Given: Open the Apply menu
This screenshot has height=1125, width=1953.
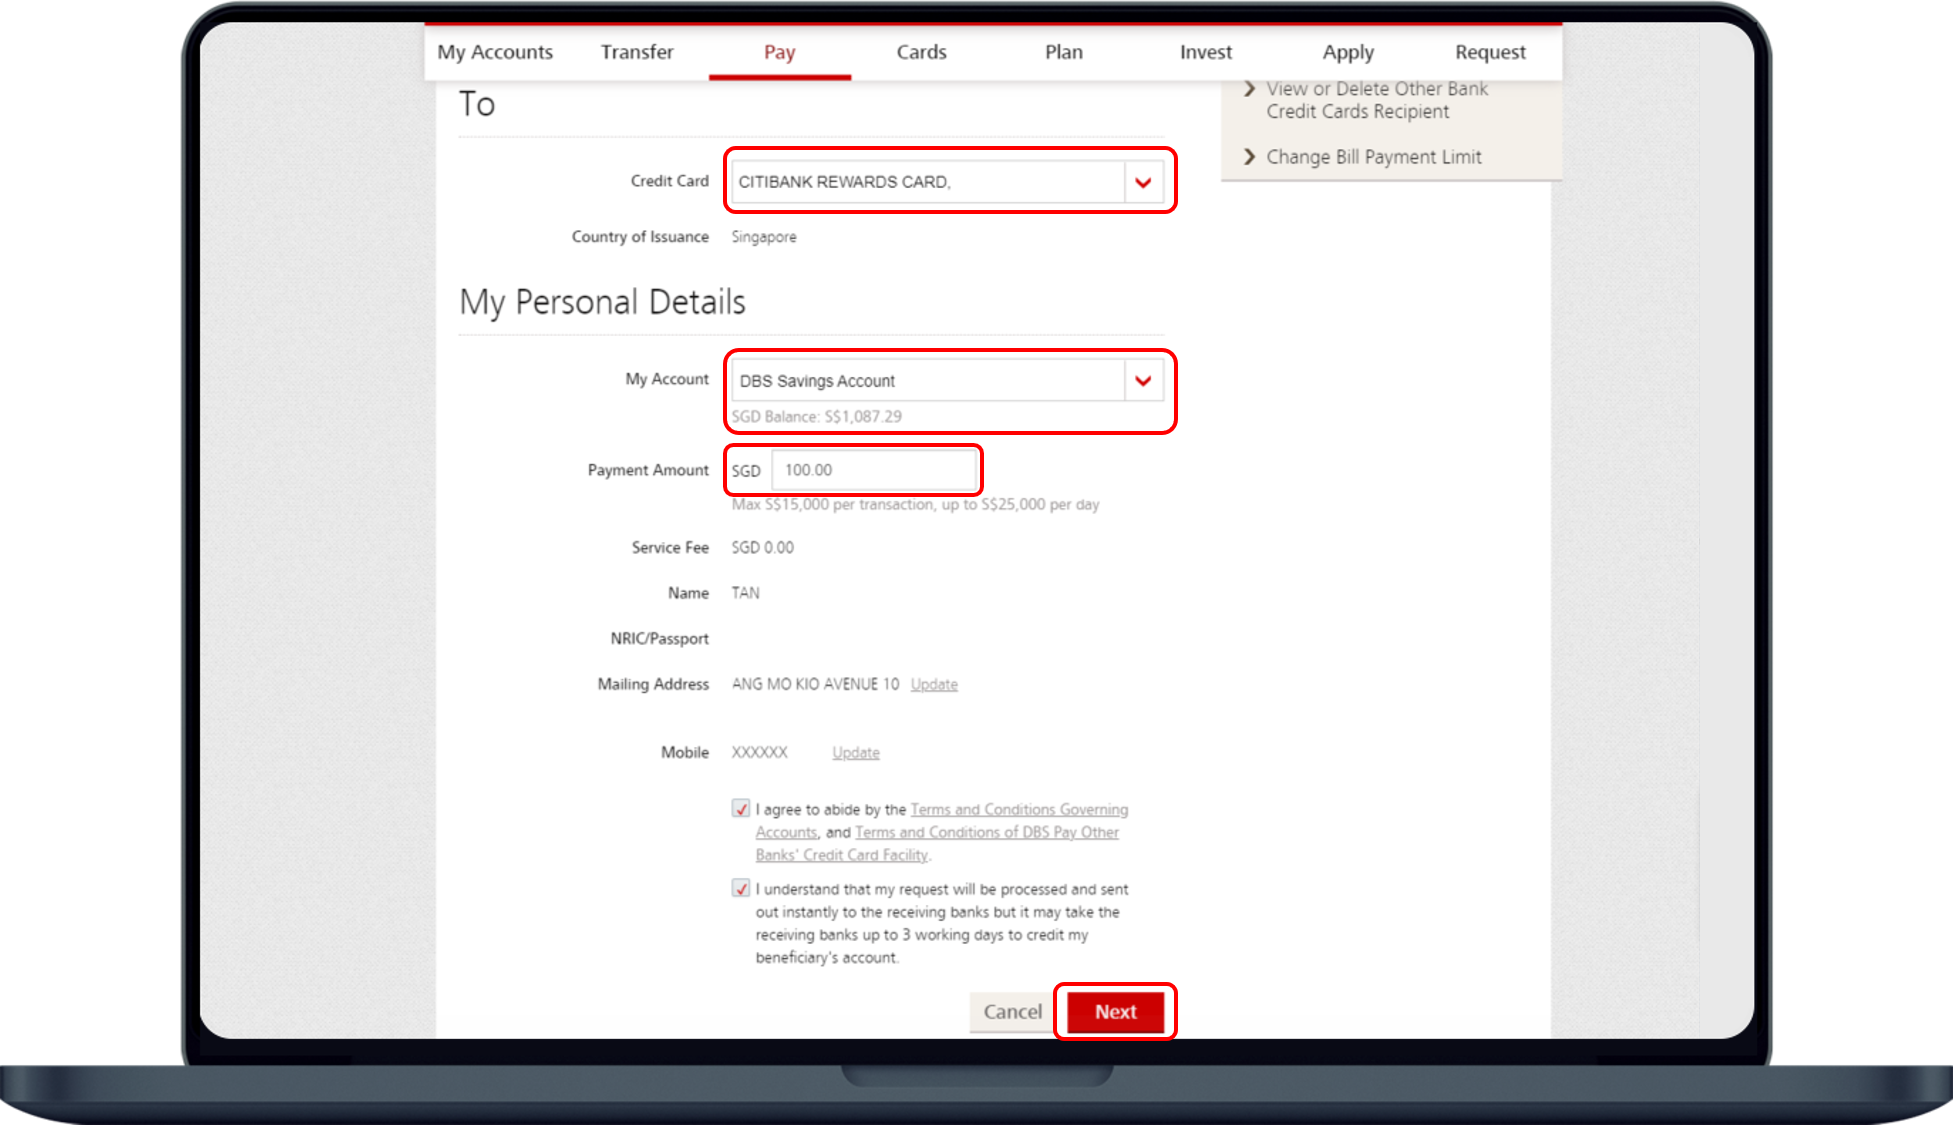Looking at the screenshot, I should (x=1348, y=52).
